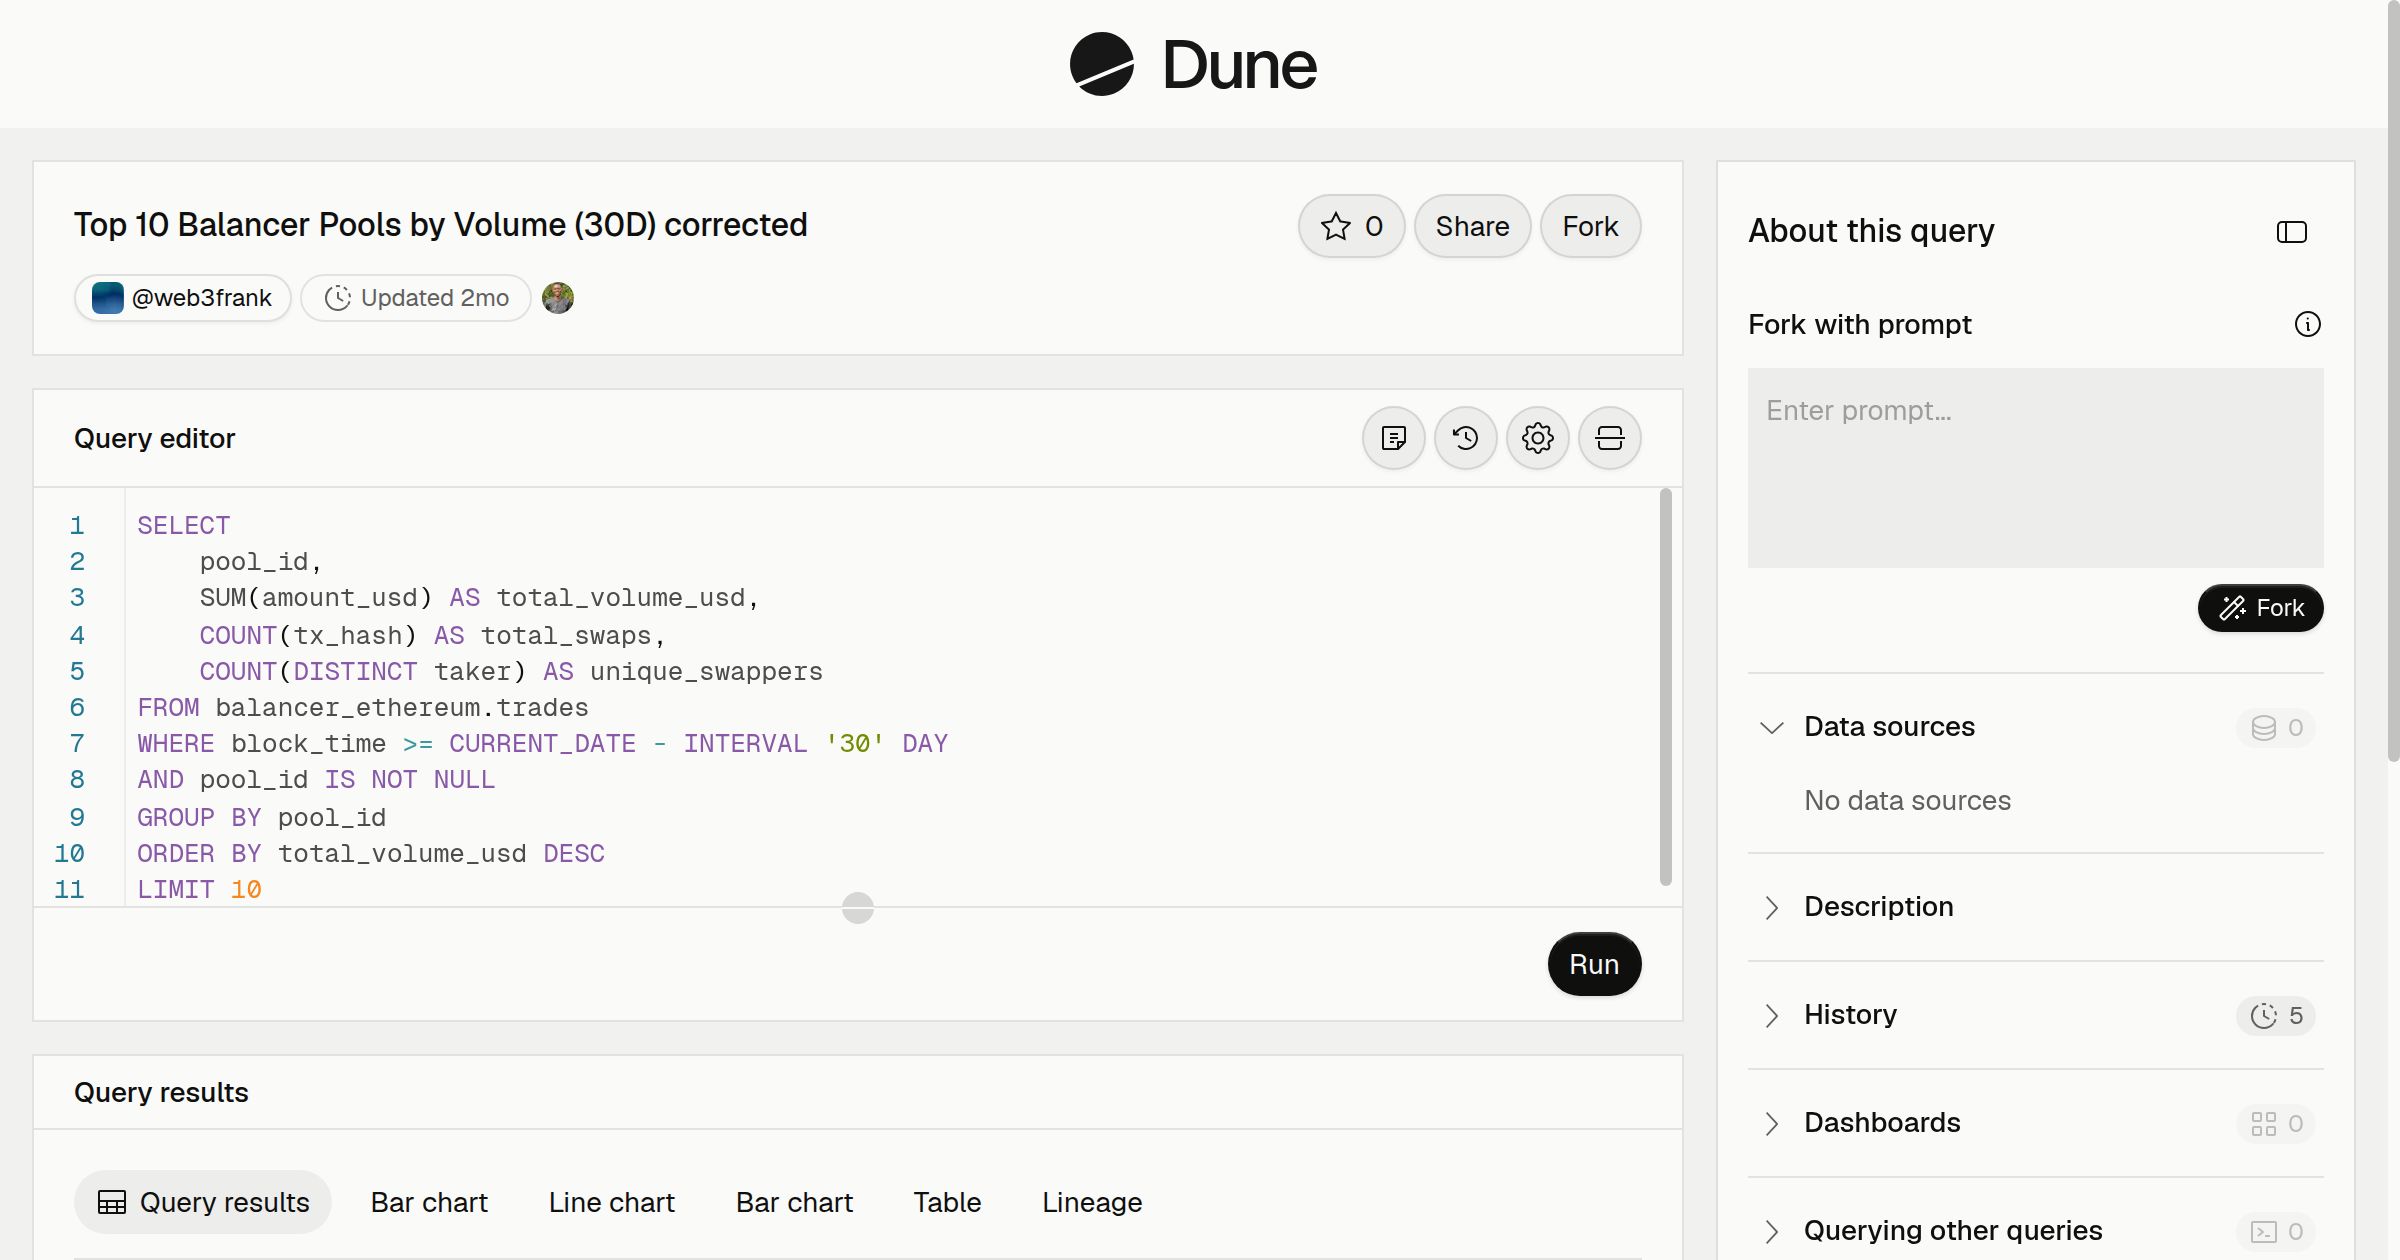This screenshot has width=2400, height=1260.
Task: Open the contributor avatar next to Updated
Action: click(x=558, y=298)
